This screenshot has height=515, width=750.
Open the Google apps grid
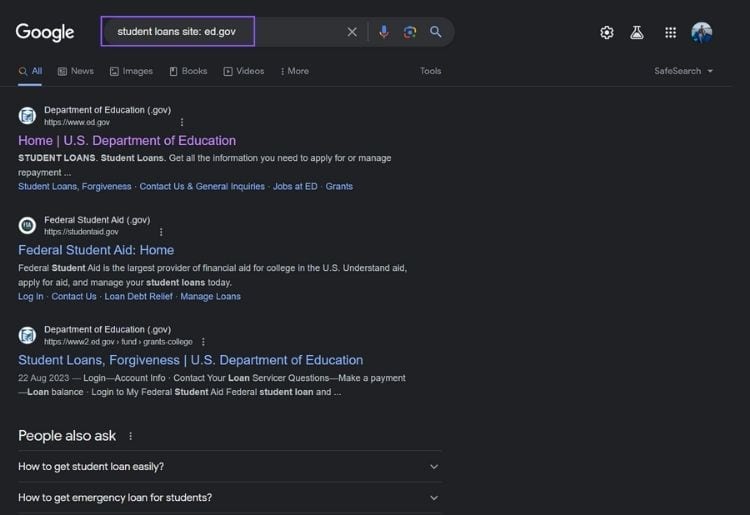point(671,33)
